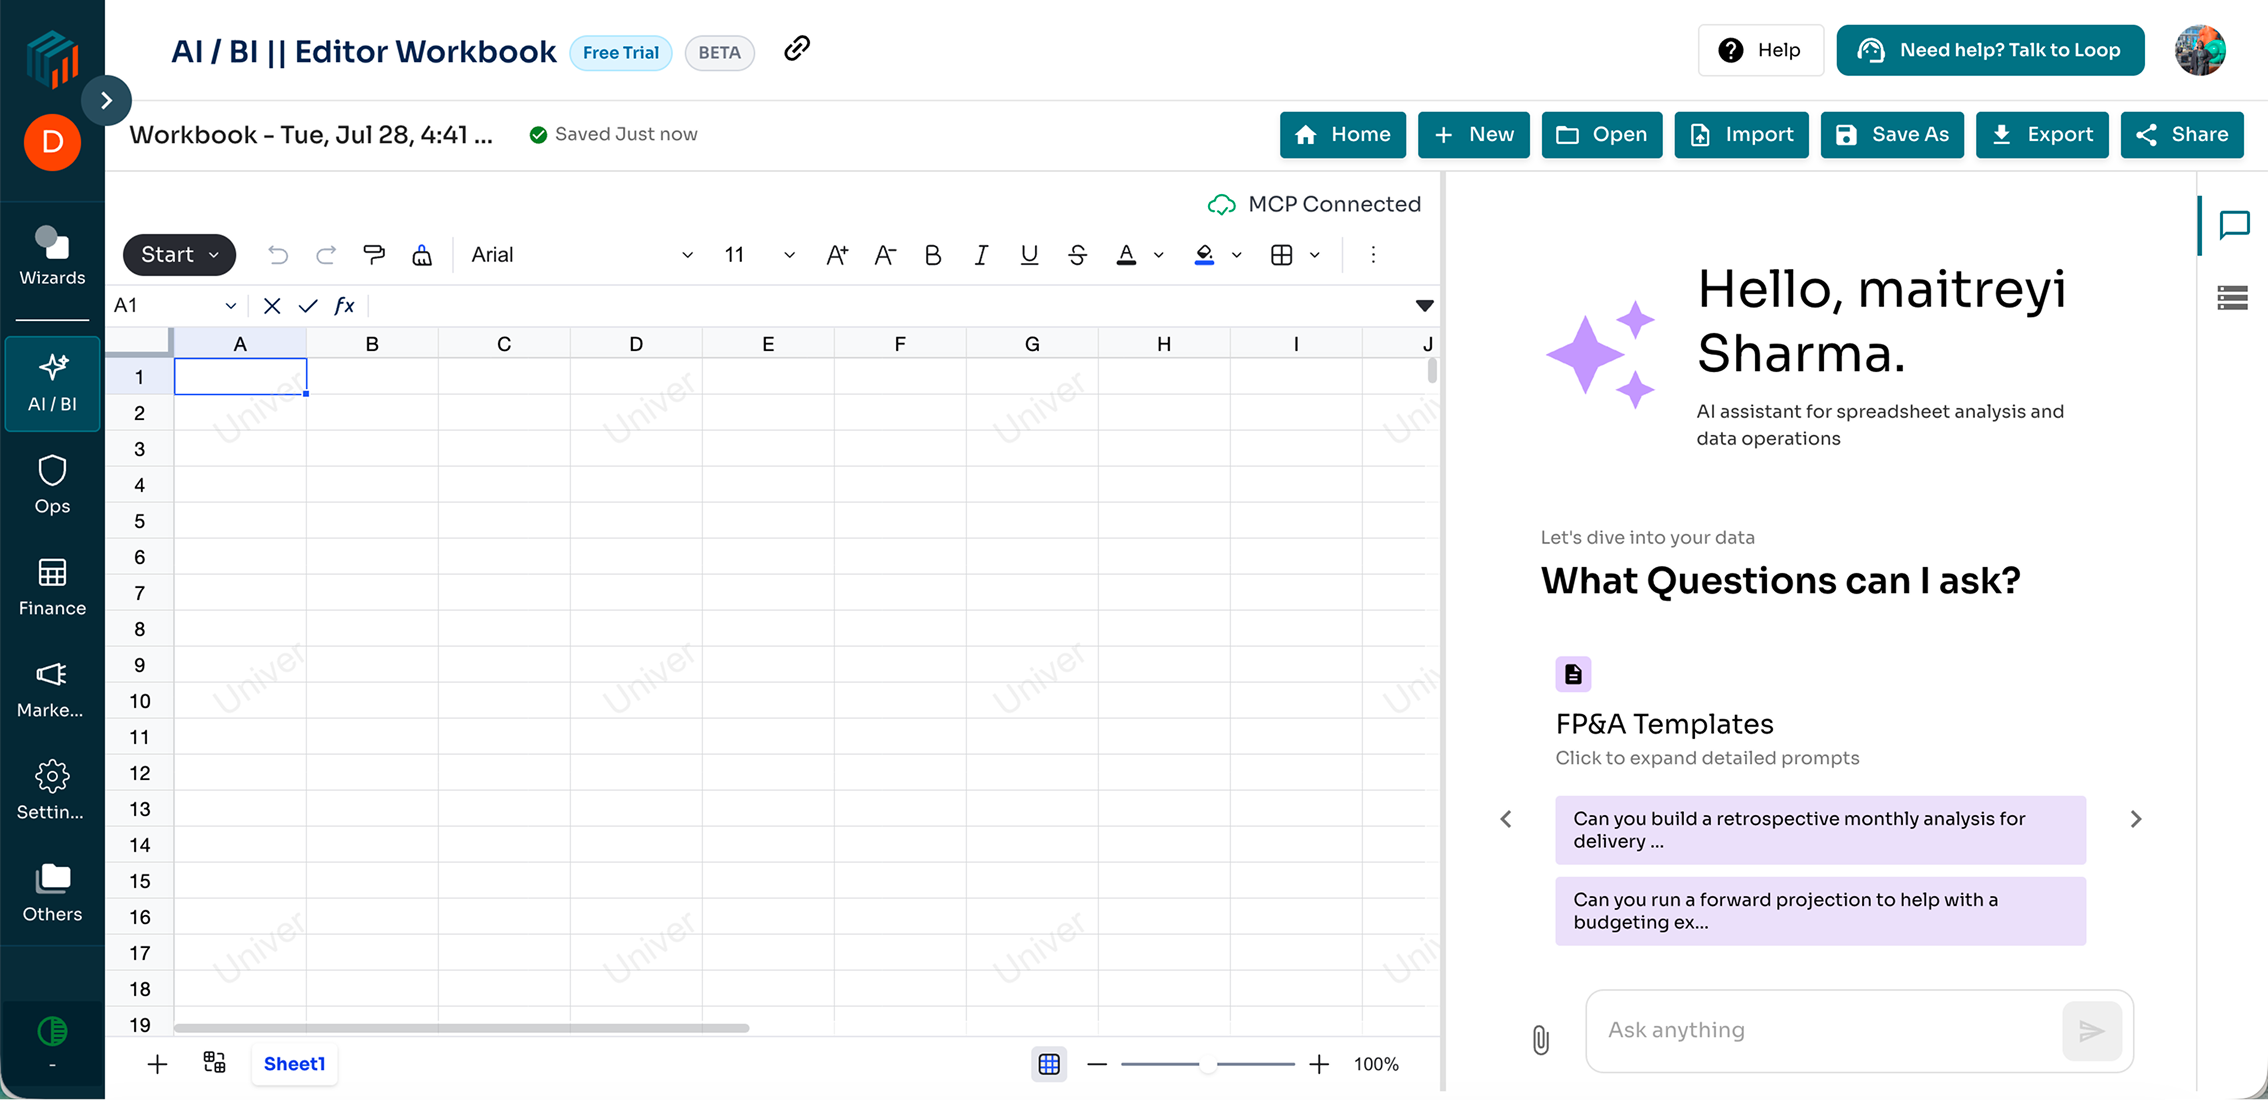The image size is (2268, 1100).
Task: Open the text color dropdown arrow
Action: point(1159,255)
